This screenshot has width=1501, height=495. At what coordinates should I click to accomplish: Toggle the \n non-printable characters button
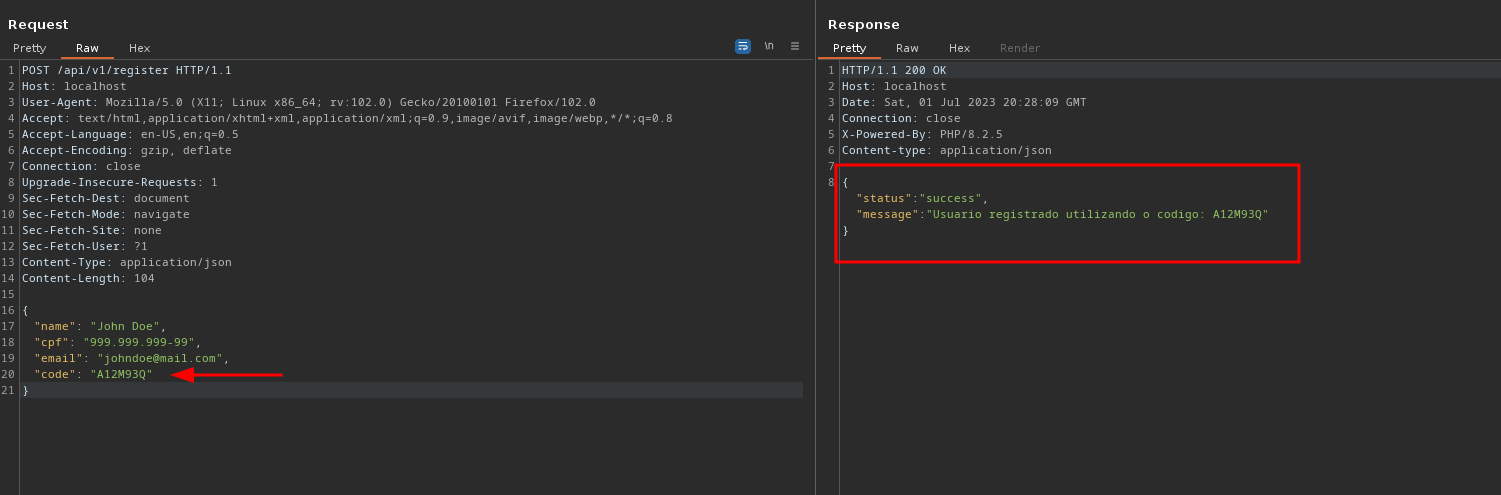tap(769, 46)
